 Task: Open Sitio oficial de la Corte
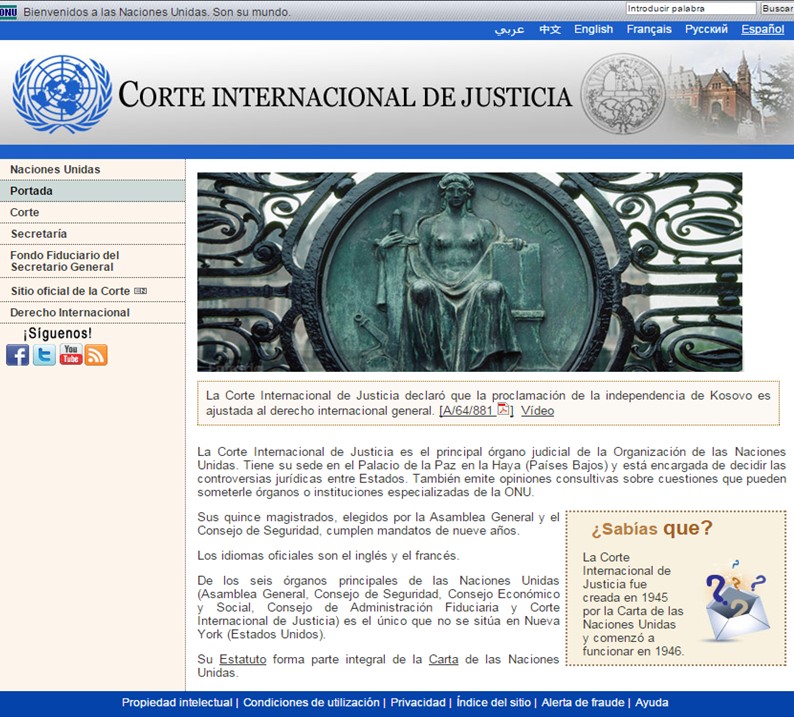pyautogui.click(x=70, y=291)
